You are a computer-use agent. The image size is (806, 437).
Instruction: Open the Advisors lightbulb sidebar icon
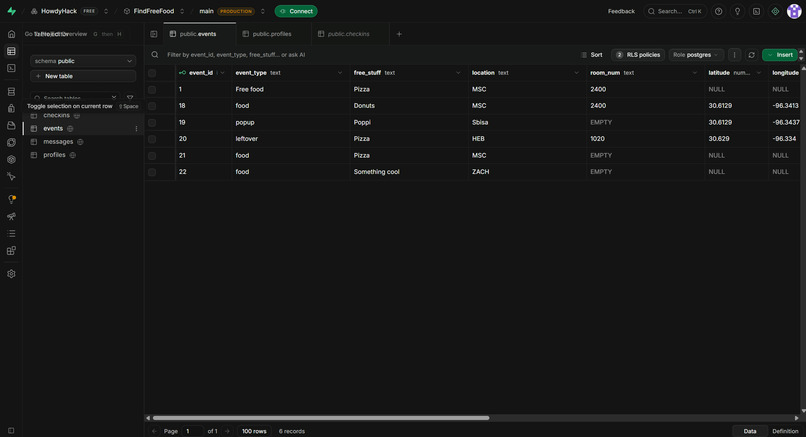[11, 199]
